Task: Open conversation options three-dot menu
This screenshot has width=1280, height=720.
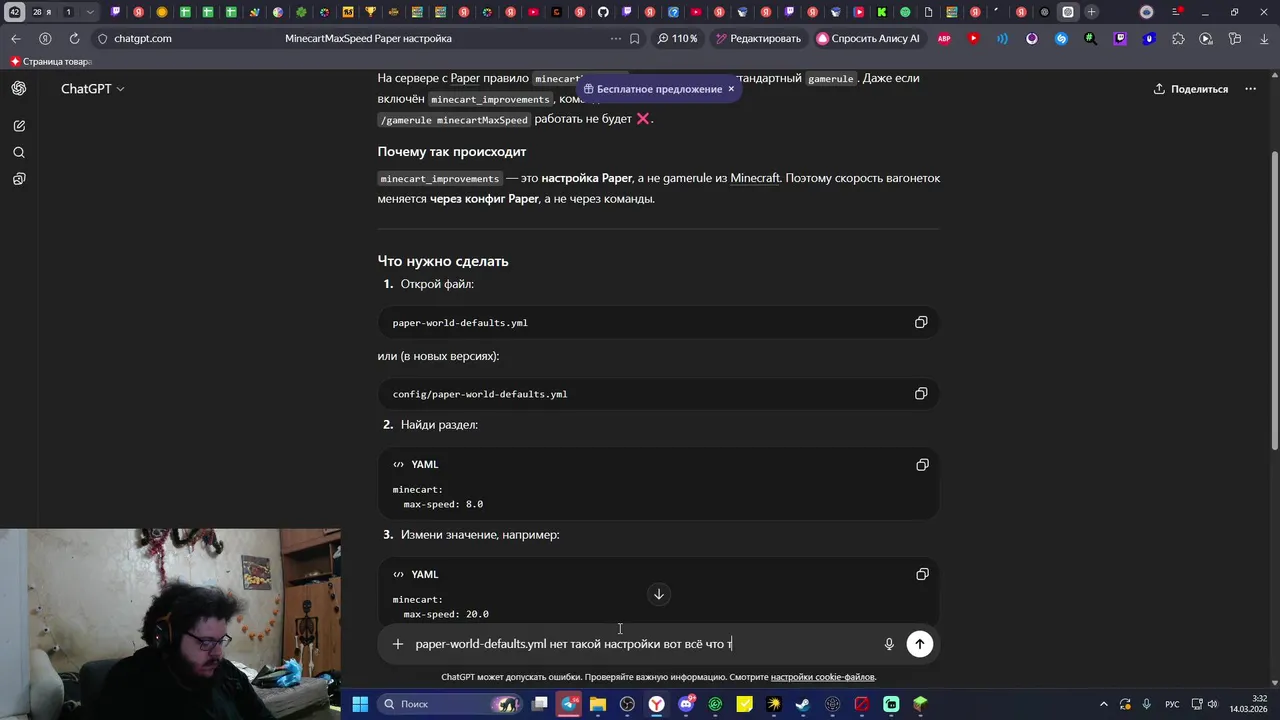Action: [1250, 89]
